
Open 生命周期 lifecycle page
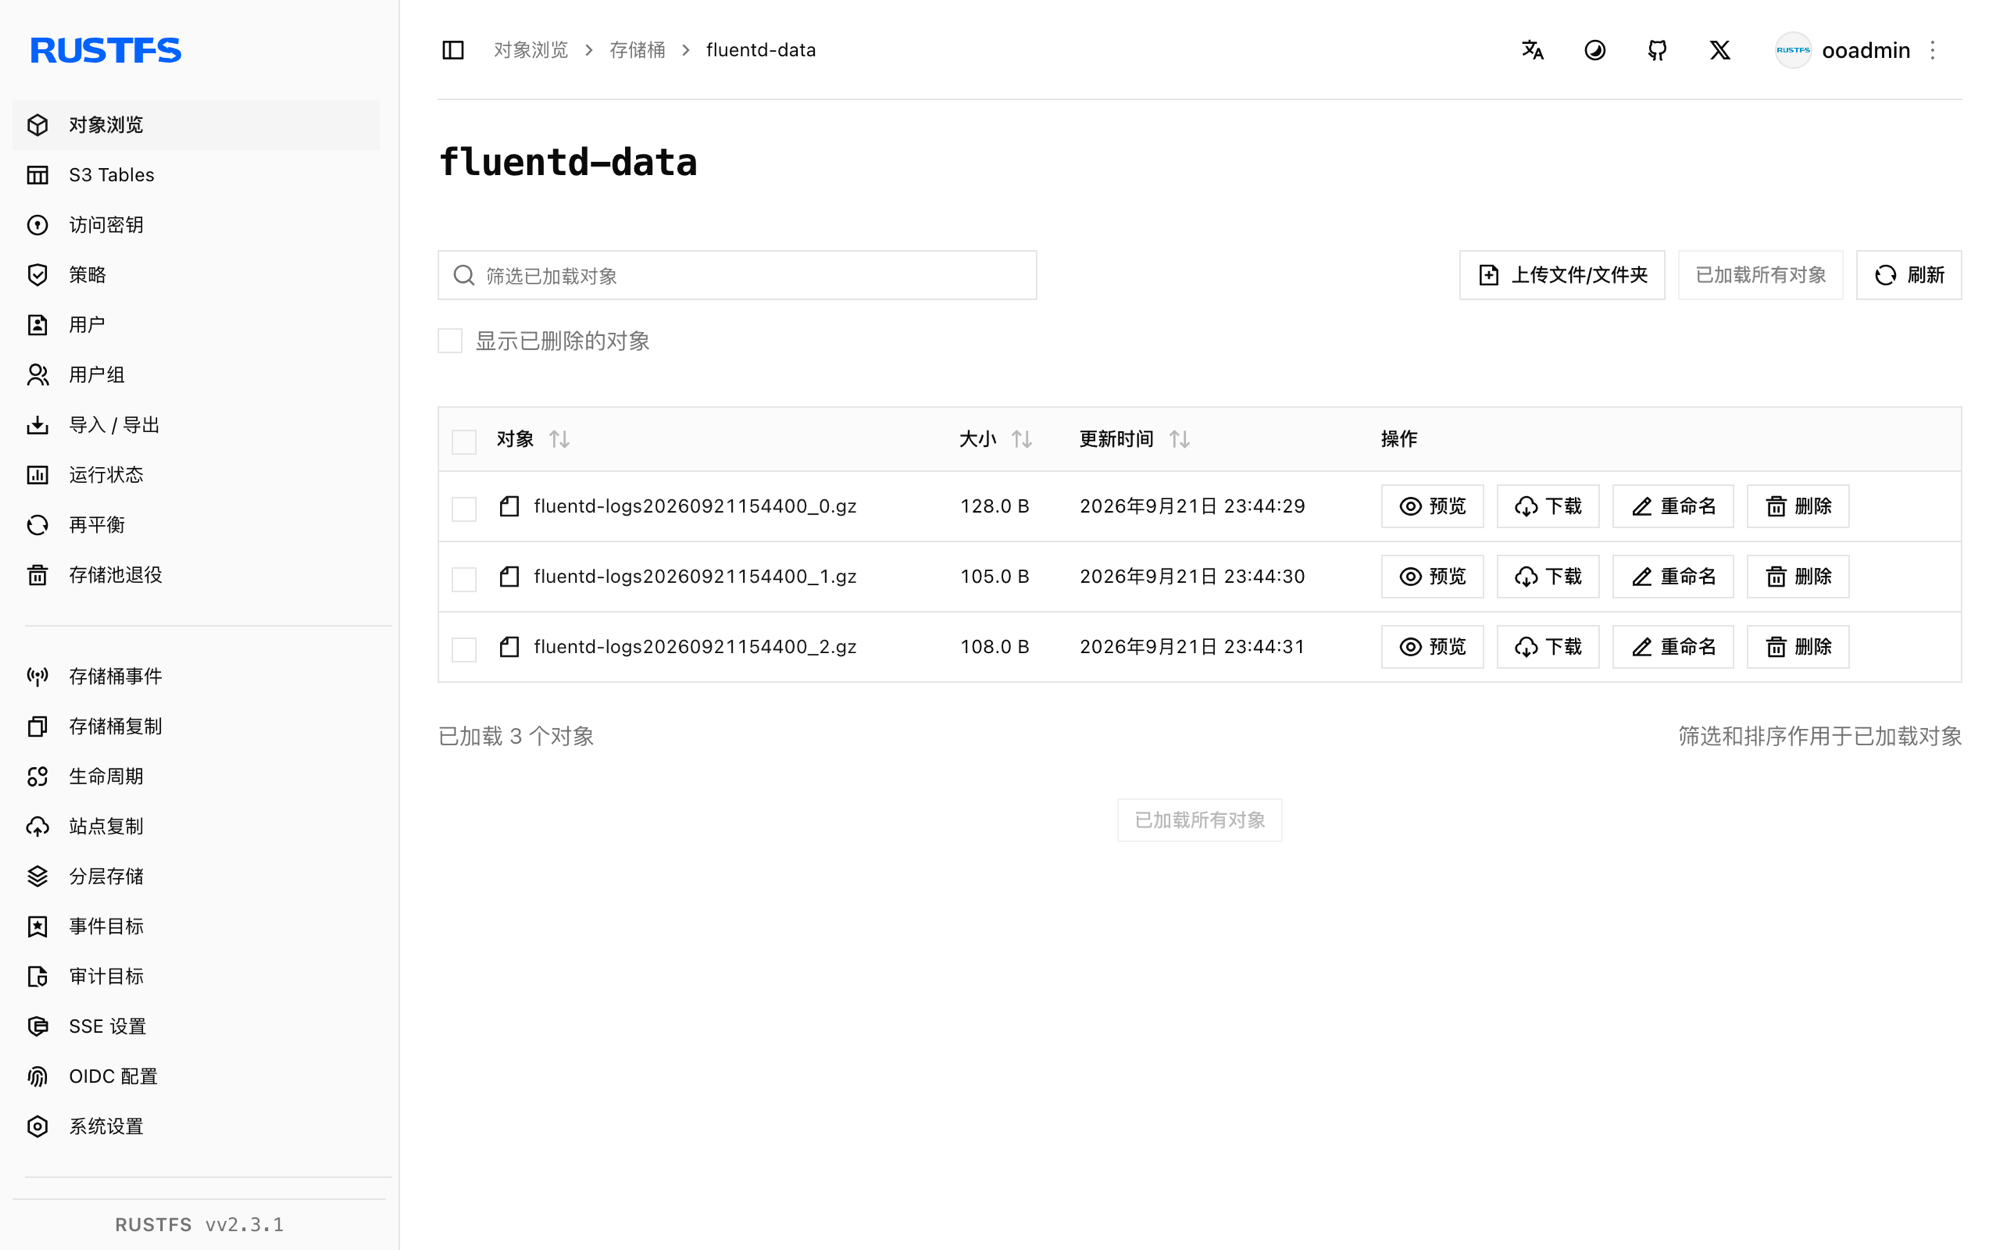(196, 777)
